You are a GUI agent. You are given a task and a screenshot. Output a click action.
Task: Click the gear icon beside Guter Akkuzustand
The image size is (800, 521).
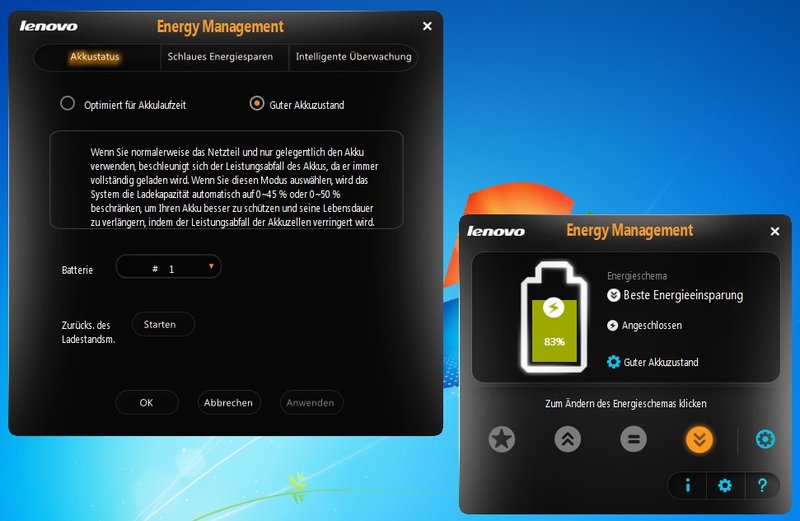coord(613,362)
